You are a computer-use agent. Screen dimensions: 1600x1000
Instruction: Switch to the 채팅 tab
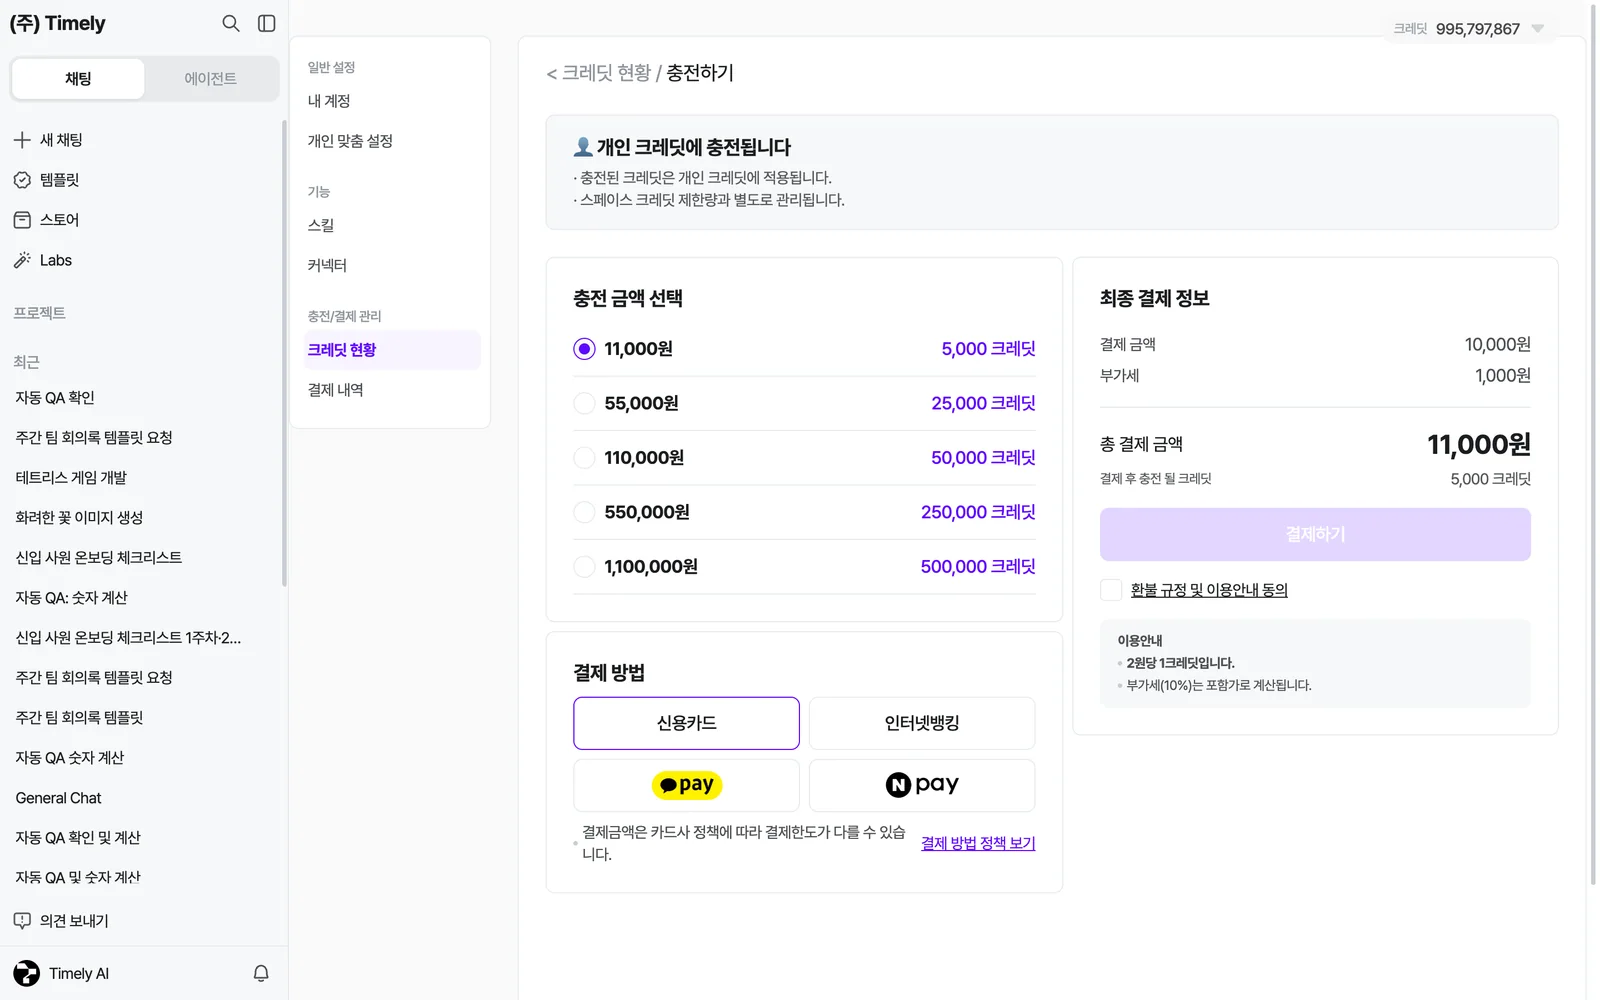click(78, 79)
